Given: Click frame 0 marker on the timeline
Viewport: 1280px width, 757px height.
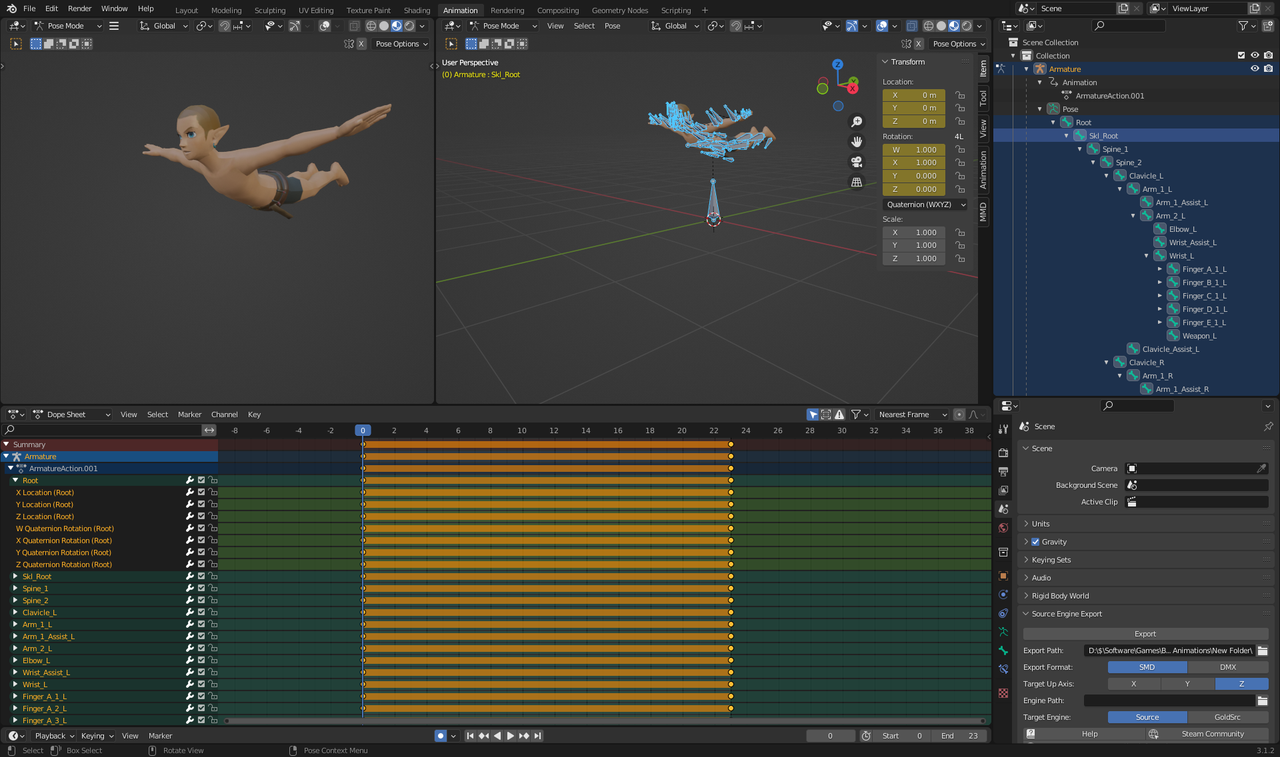Looking at the screenshot, I should point(363,430).
